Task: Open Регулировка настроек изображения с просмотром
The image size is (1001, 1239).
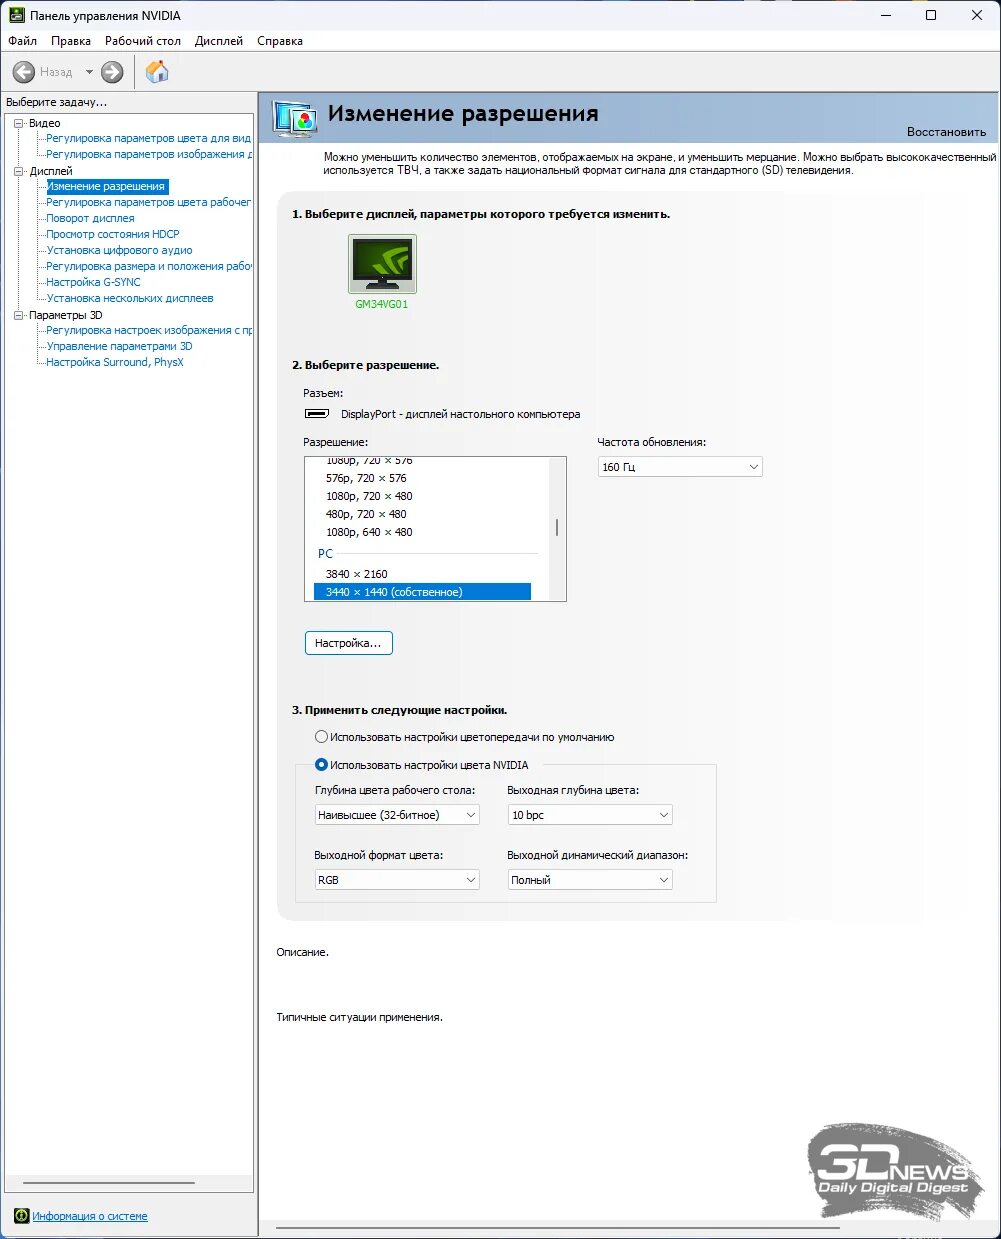Action: 149,330
